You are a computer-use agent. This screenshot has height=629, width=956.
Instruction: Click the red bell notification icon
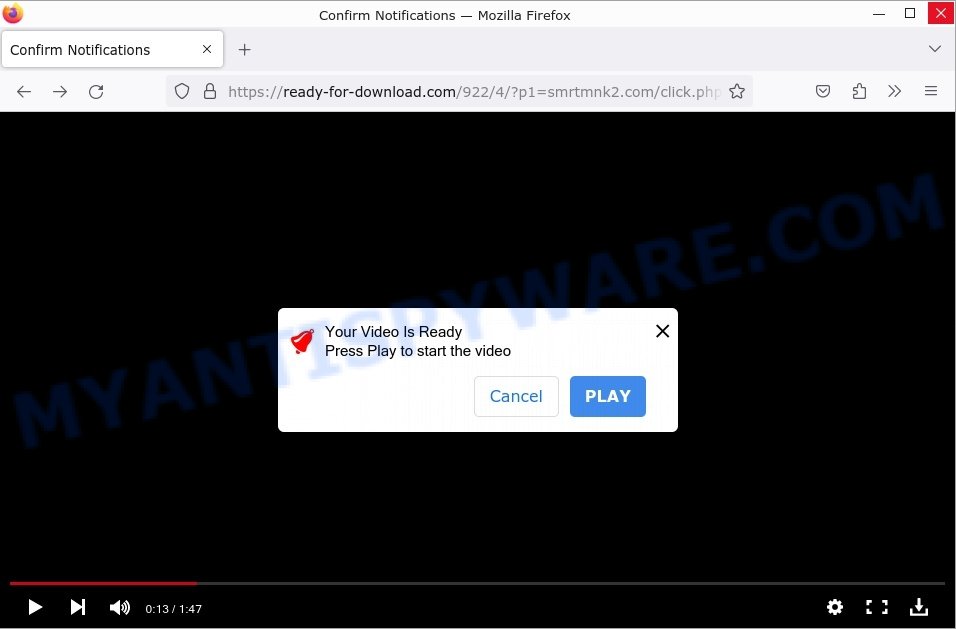pyautogui.click(x=302, y=341)
